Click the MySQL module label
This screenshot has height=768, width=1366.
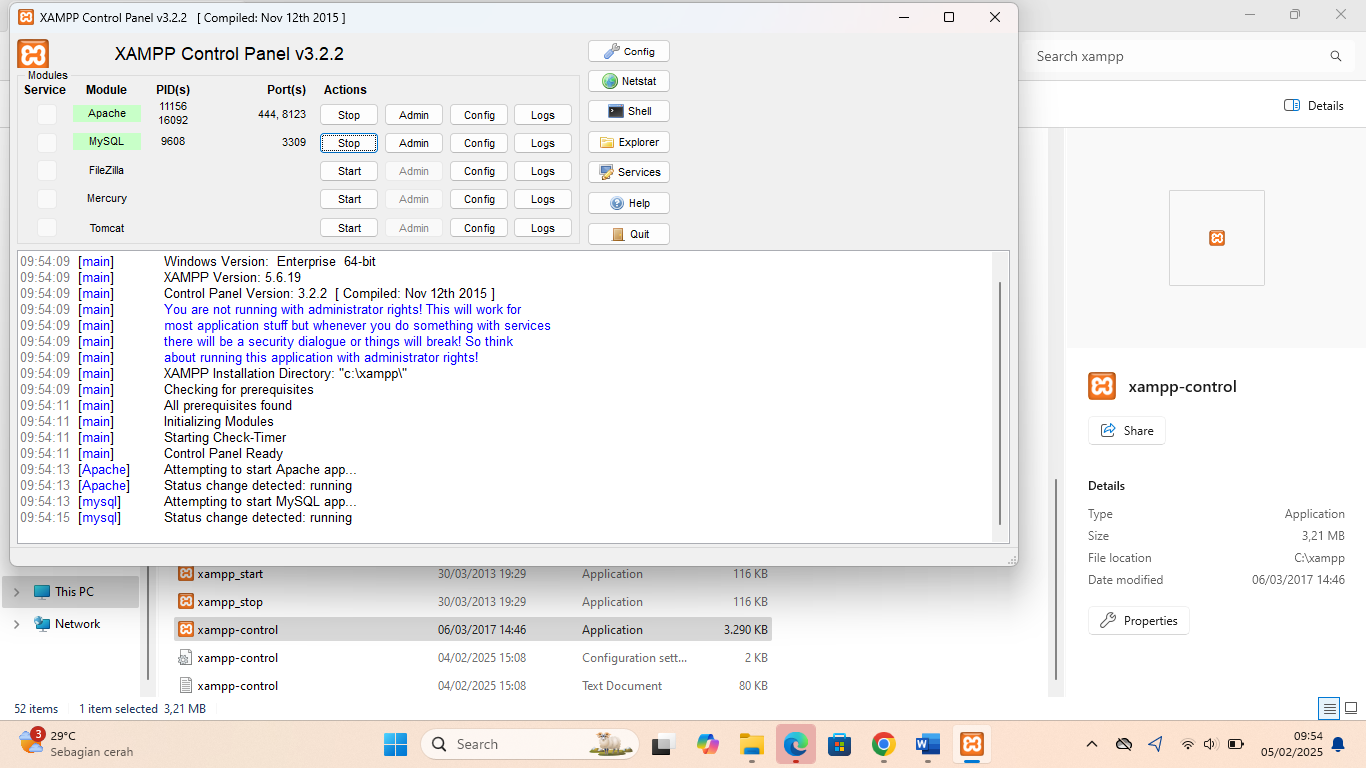click(x=107, y=142)
